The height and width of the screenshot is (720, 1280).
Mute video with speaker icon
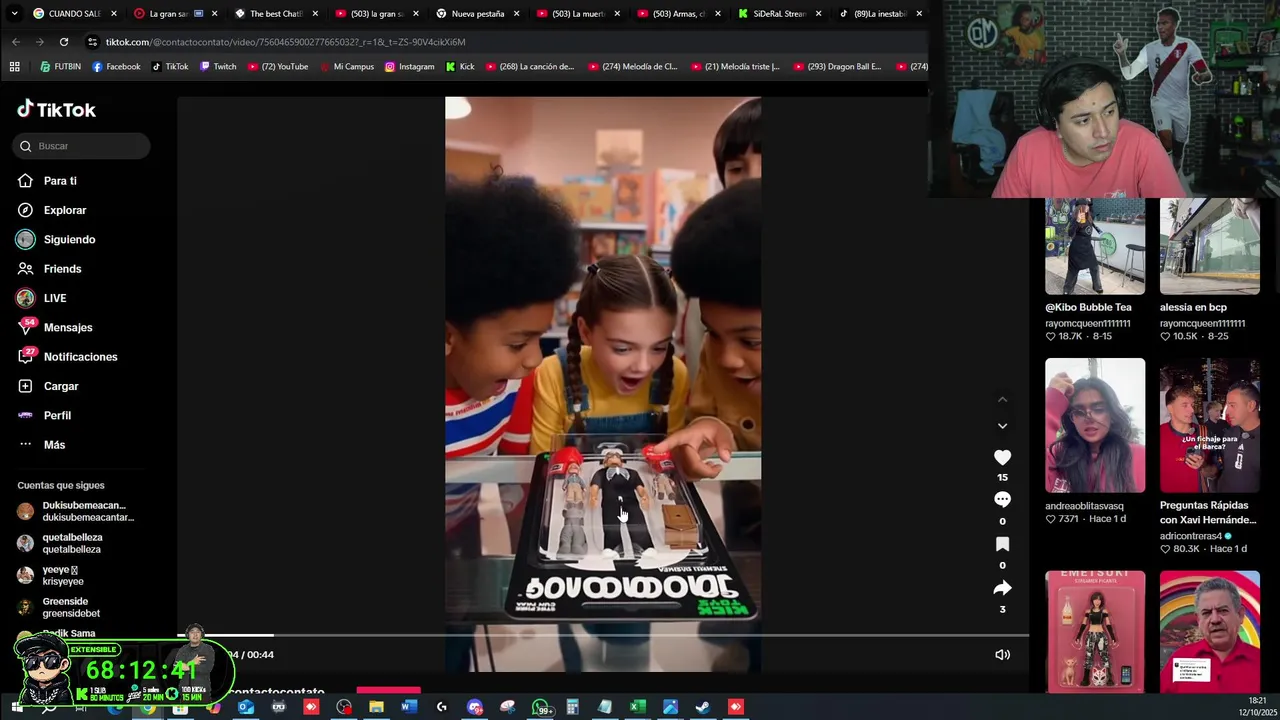(1002, 654)
